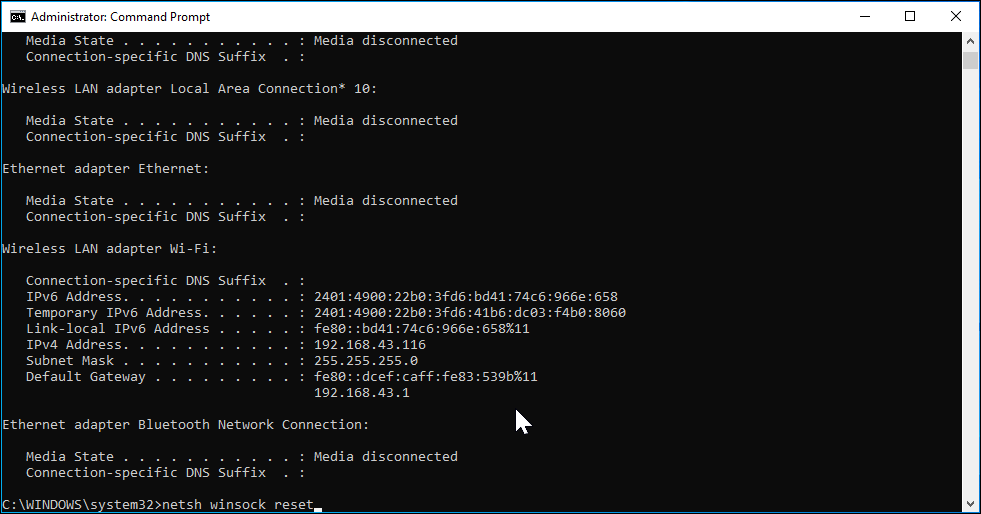The height and width of the screenshot is (514, 981).
Task: Click gateway address fe80::dcef:caff:fe83:539b%11
Action: coord(425,376)
